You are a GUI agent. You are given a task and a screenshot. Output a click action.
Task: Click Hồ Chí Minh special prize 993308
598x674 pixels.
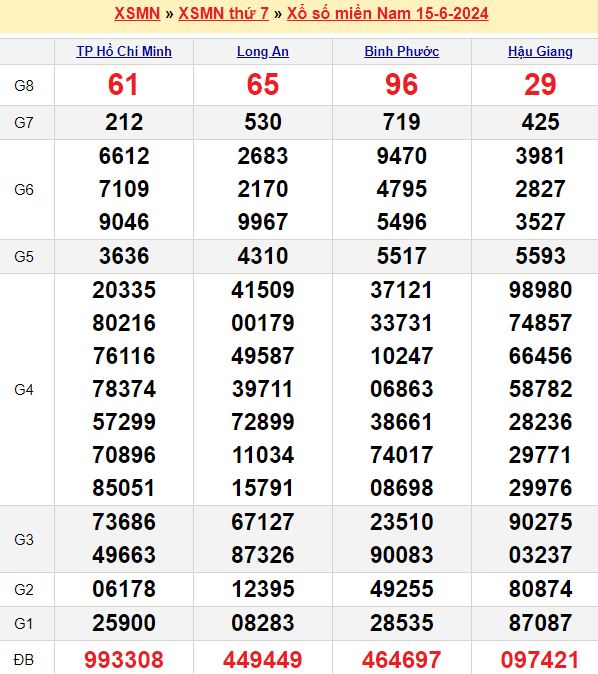click(124, 659)
